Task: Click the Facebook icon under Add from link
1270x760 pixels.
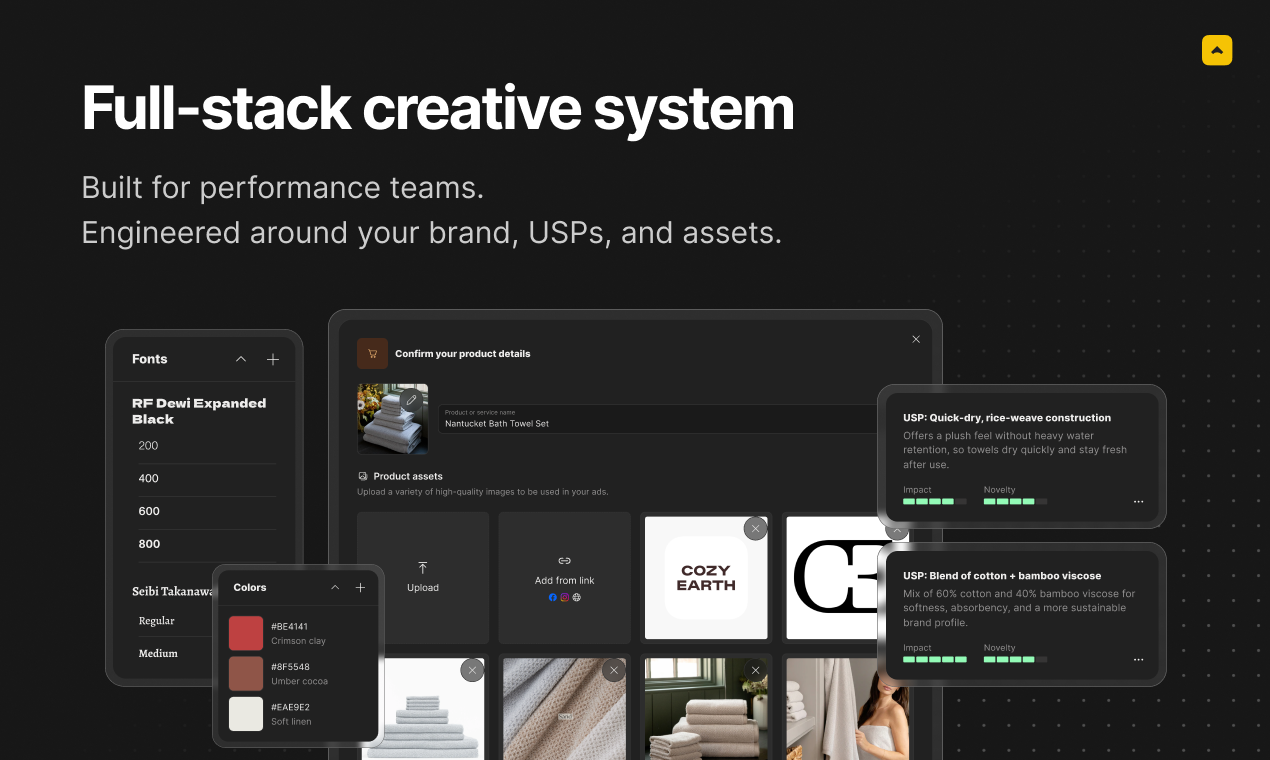Action: click(x=552, y=597)
